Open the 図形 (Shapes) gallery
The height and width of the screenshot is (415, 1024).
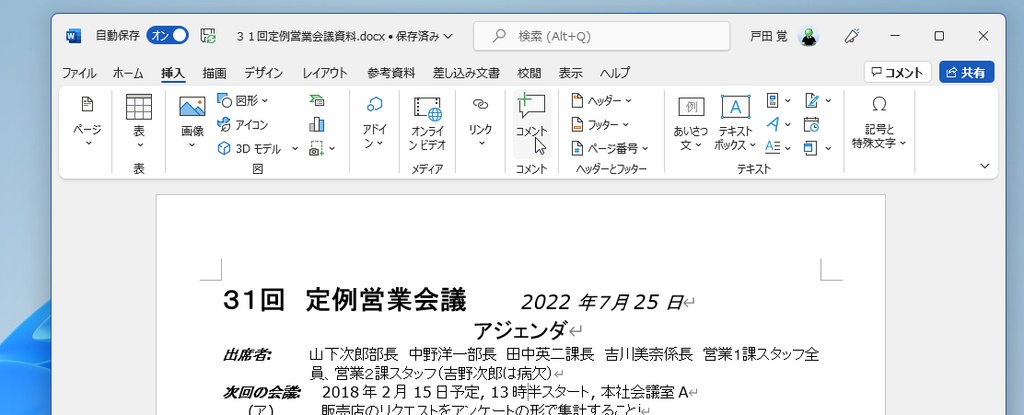pyautogui.click(x=242, y=101)
